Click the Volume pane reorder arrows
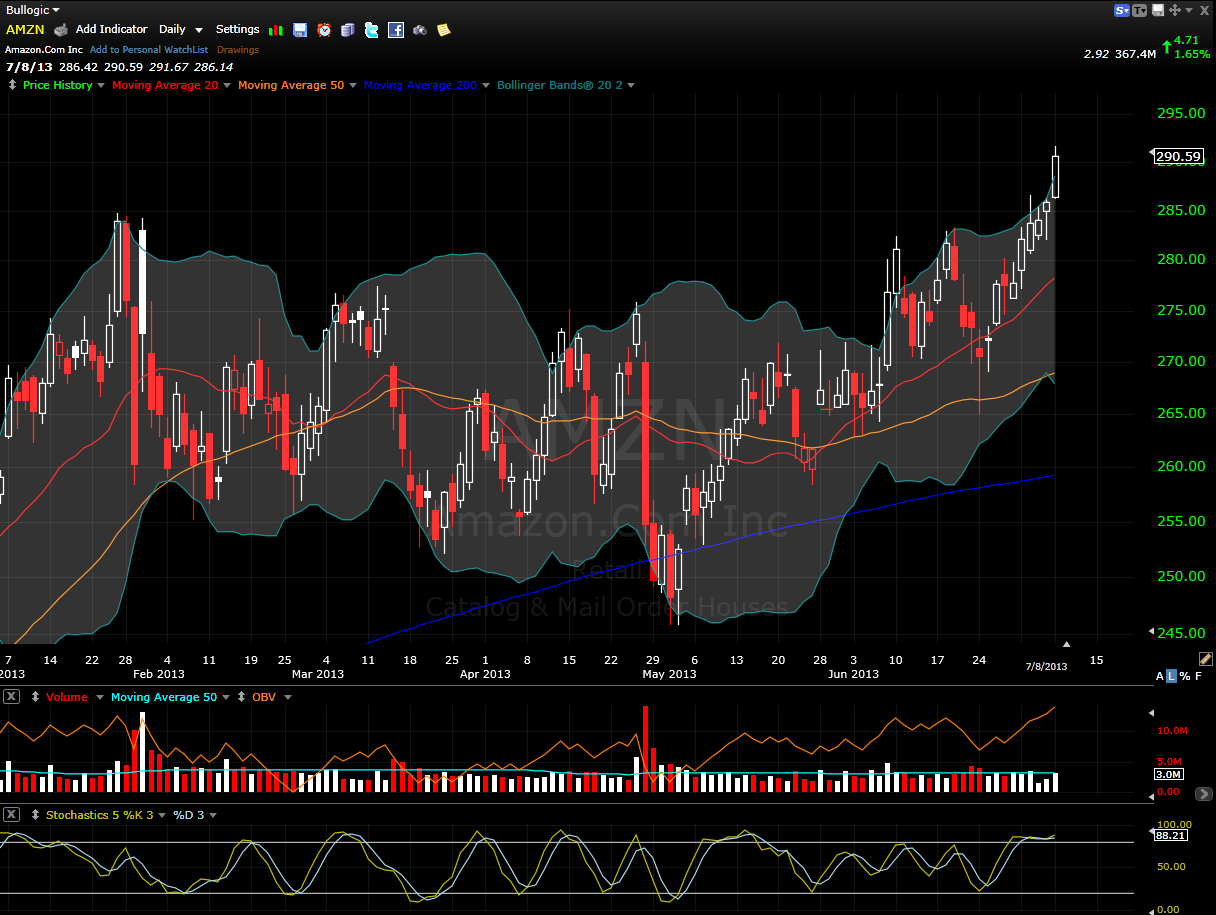 point(35,697)
